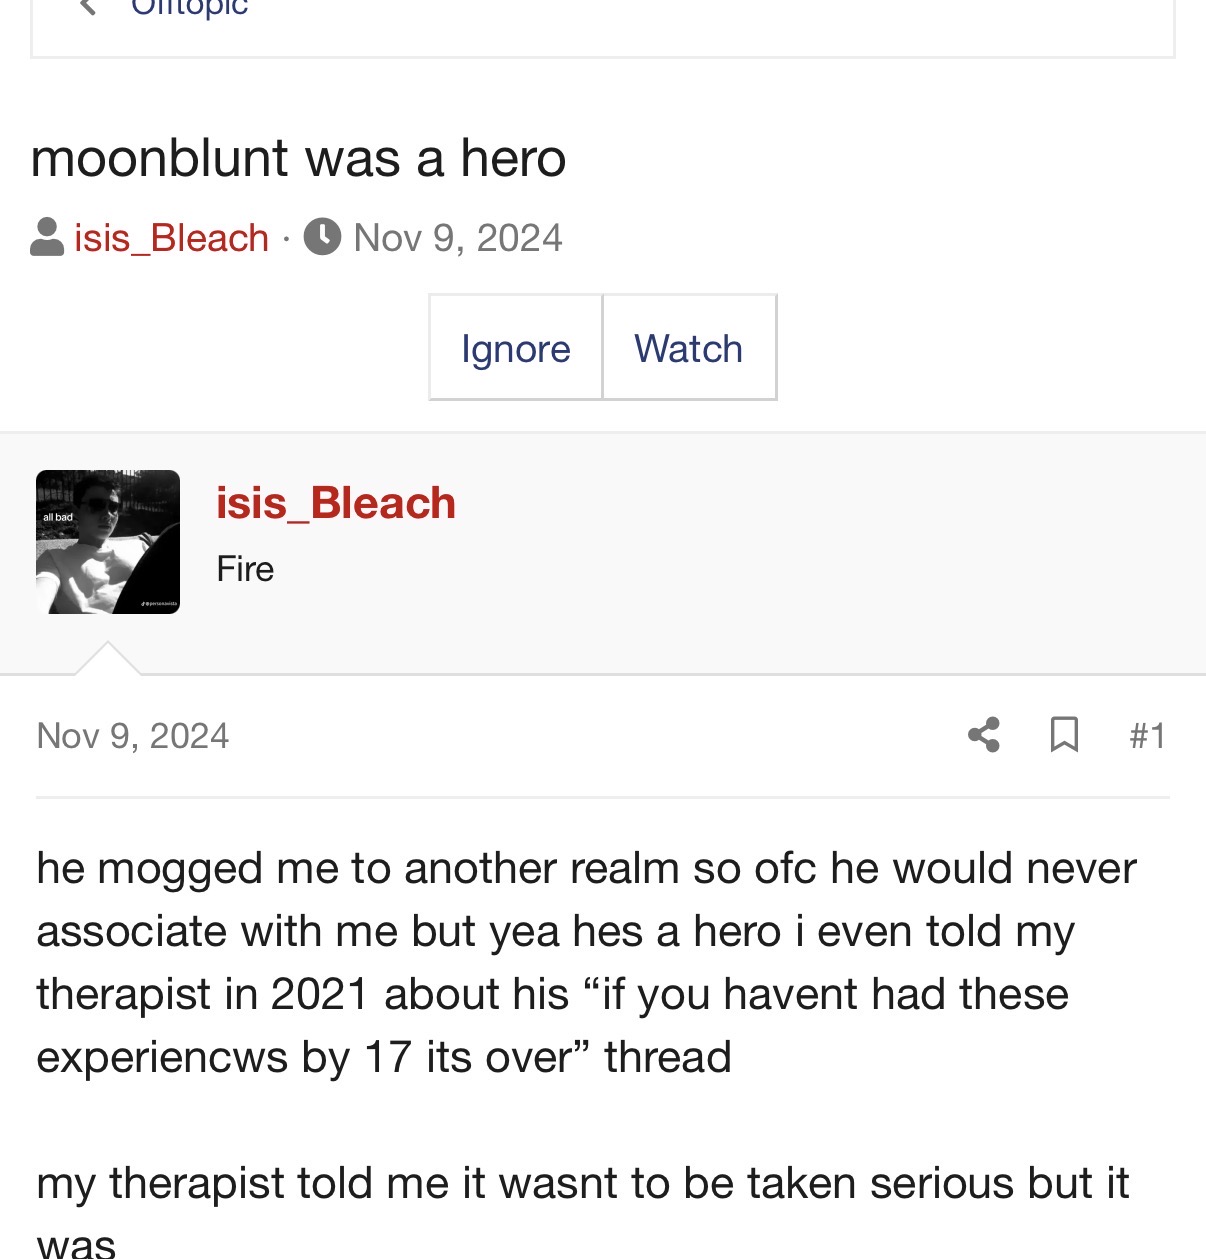The height and width of the screenshot is (1259, 1206).
Task: Click the clock icon beside thread date
Action: (322, 237)
